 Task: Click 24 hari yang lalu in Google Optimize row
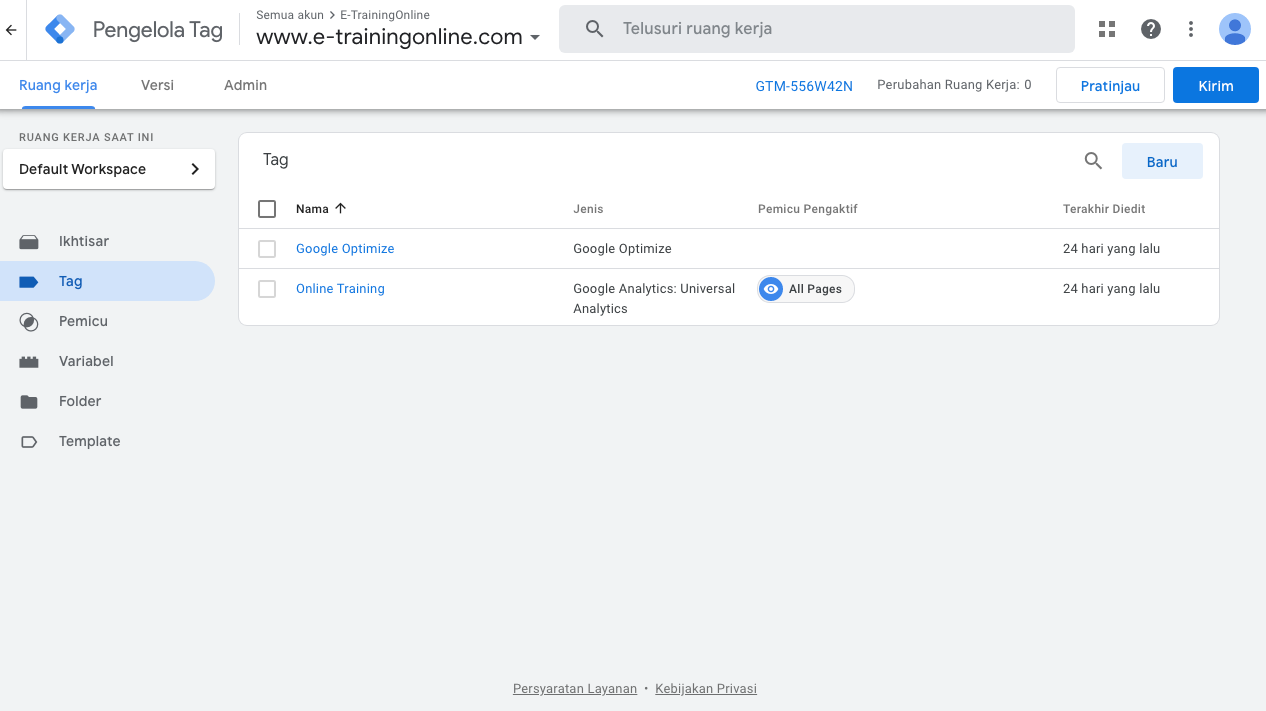[1111, 248]
